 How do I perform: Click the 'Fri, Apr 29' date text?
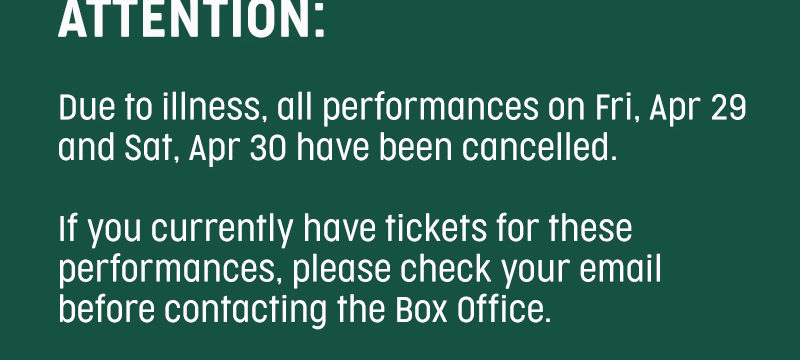[x=670, y=109]
